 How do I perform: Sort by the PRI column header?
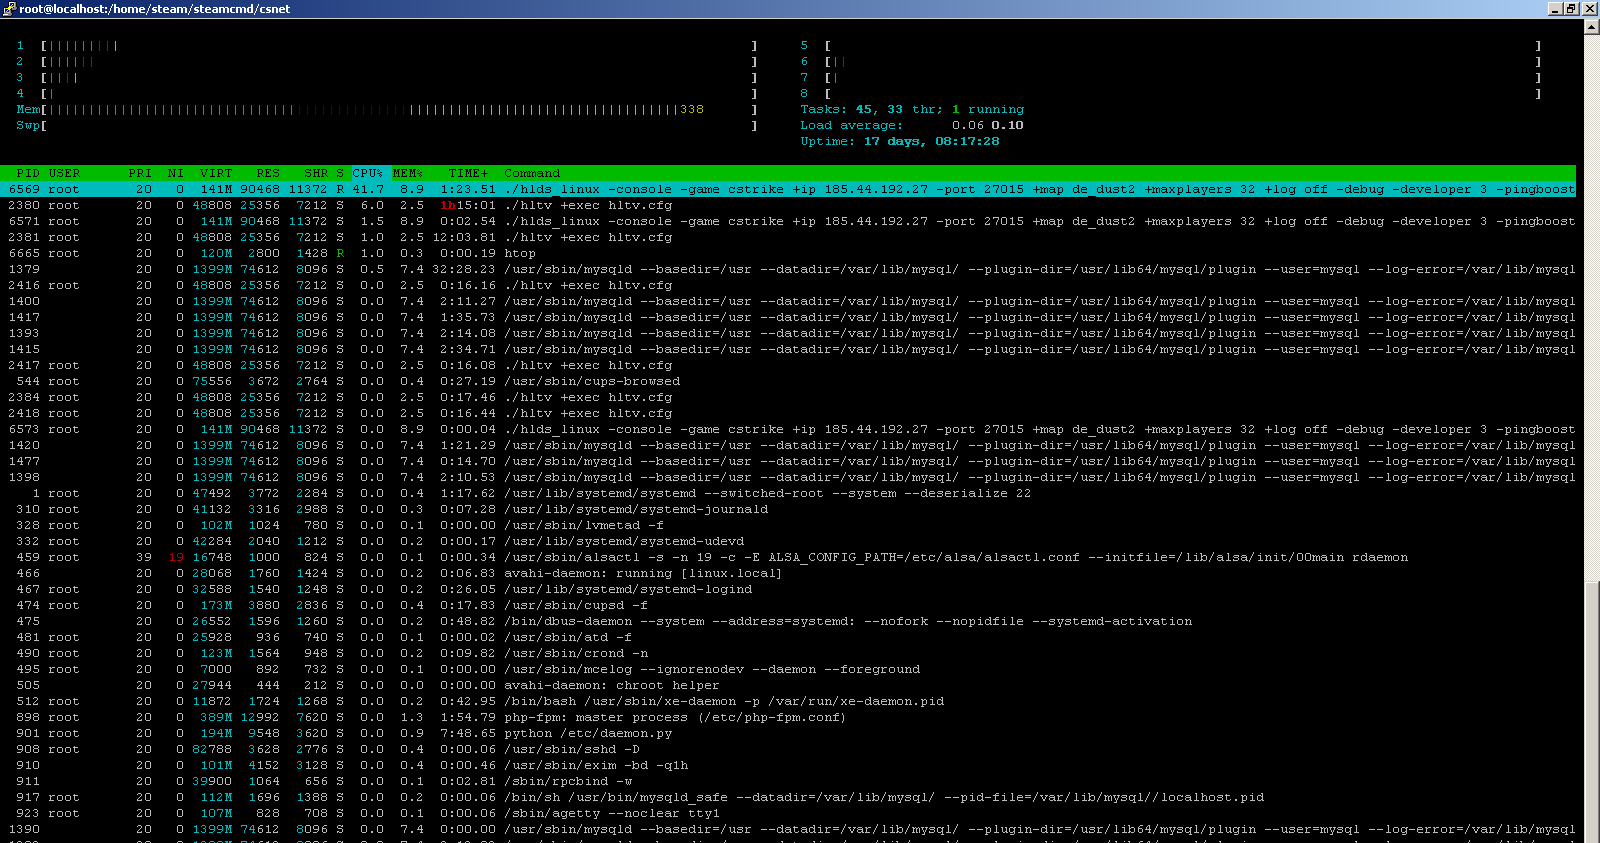click(140, 173)
